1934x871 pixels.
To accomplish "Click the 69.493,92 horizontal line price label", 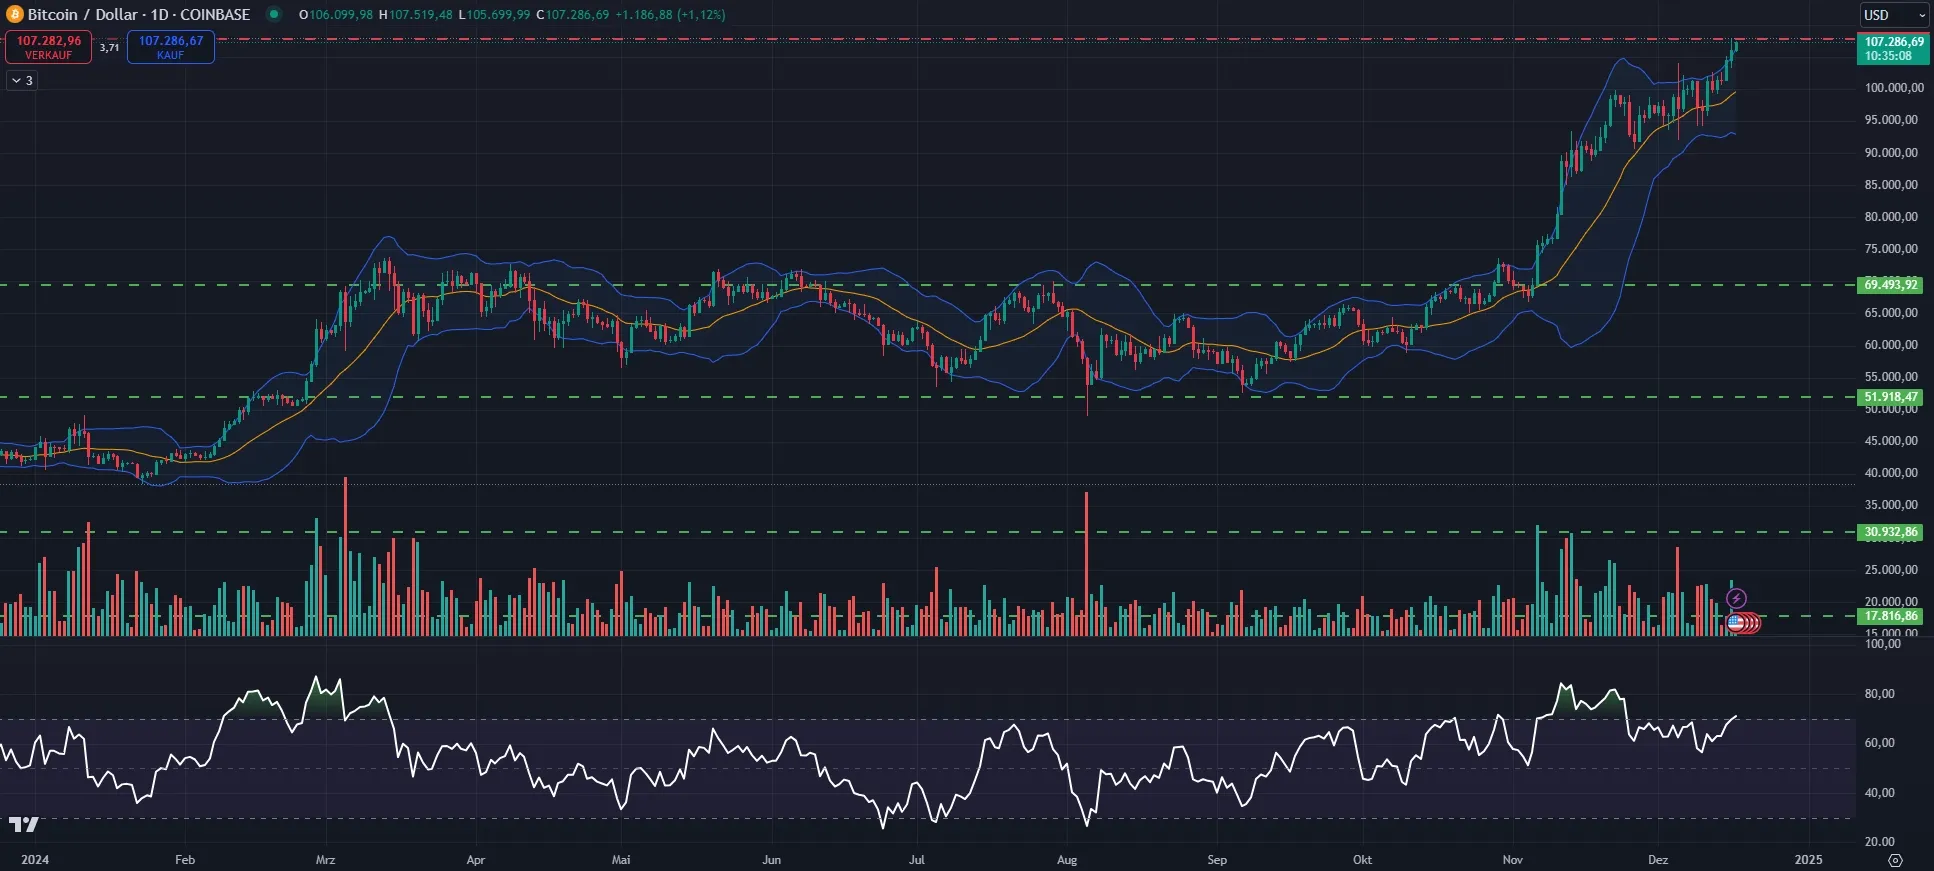I will click(x=1890, y=285).
